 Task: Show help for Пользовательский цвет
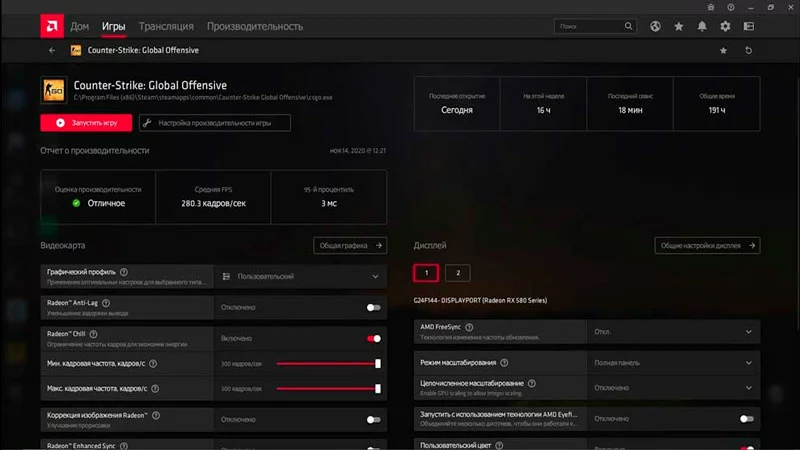(499, 445)
